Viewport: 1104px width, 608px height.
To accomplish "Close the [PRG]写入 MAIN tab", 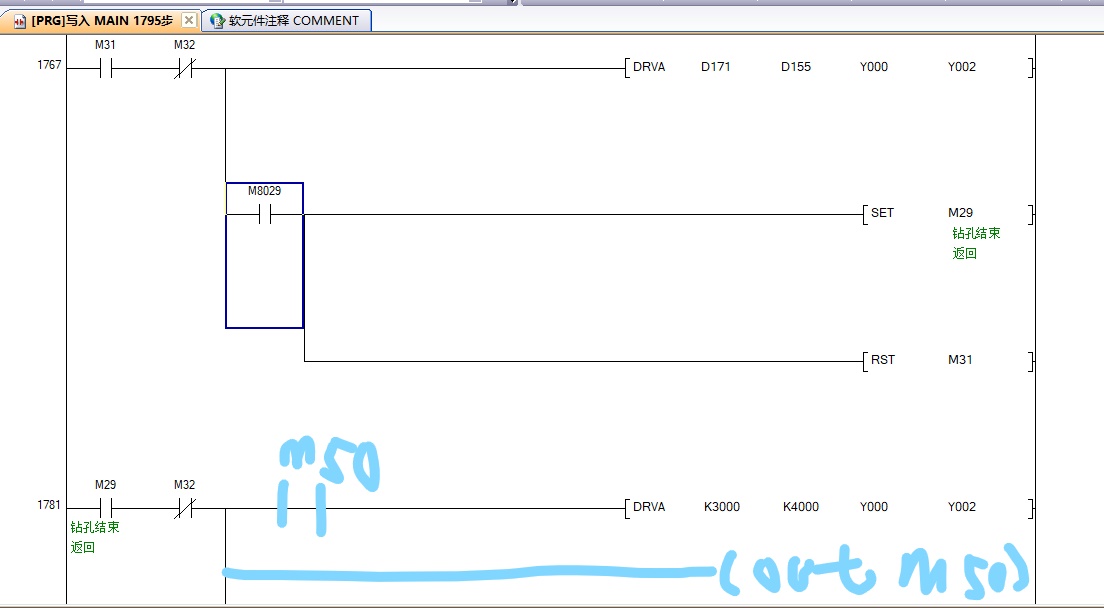I will (188, 20).
